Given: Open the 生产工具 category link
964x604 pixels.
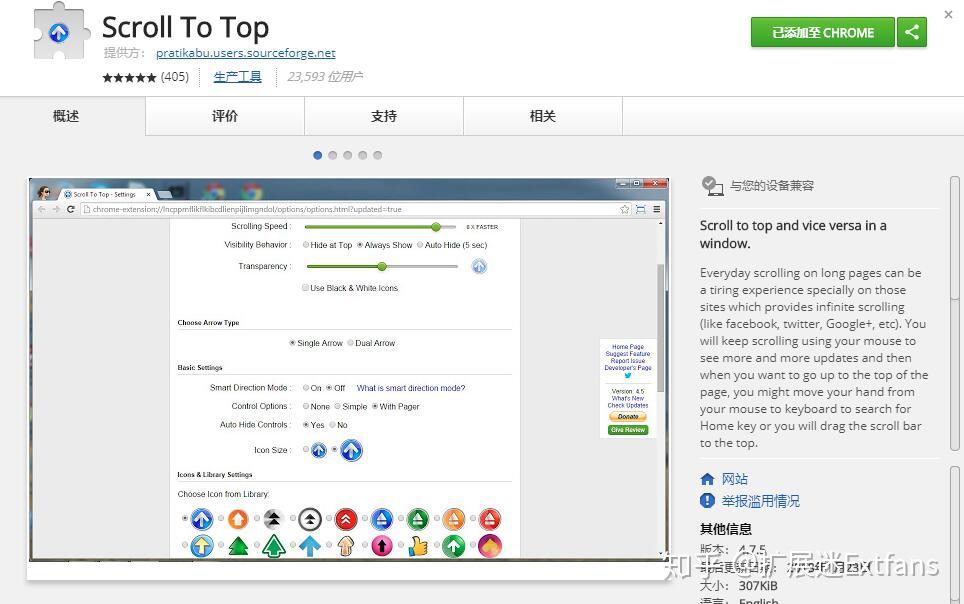Looking at the screenshot, I should (237, 77).
